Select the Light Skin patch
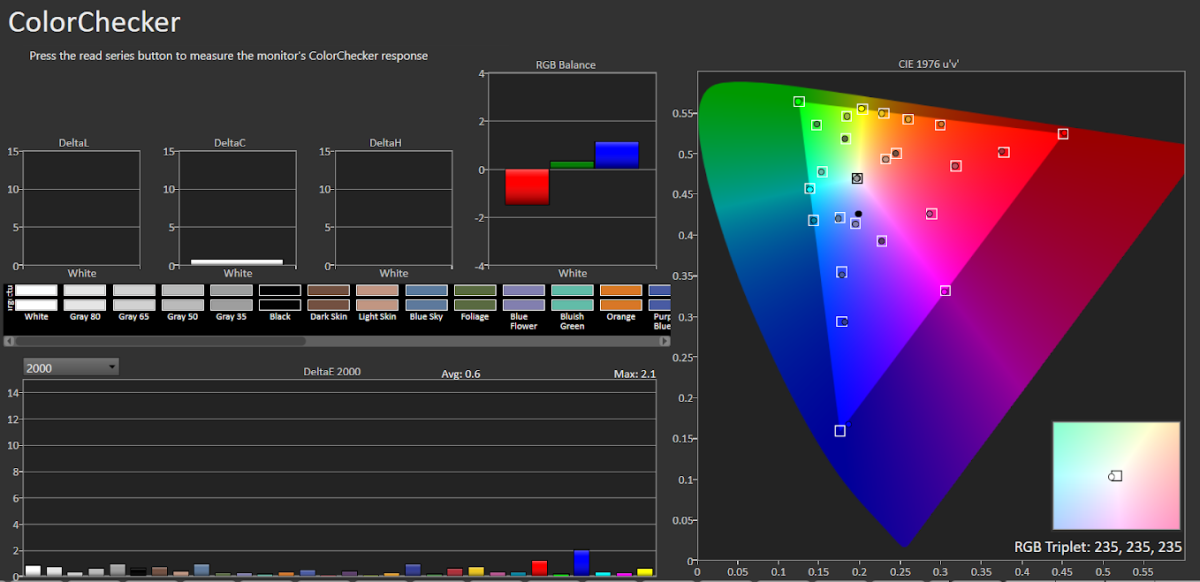 377,297
